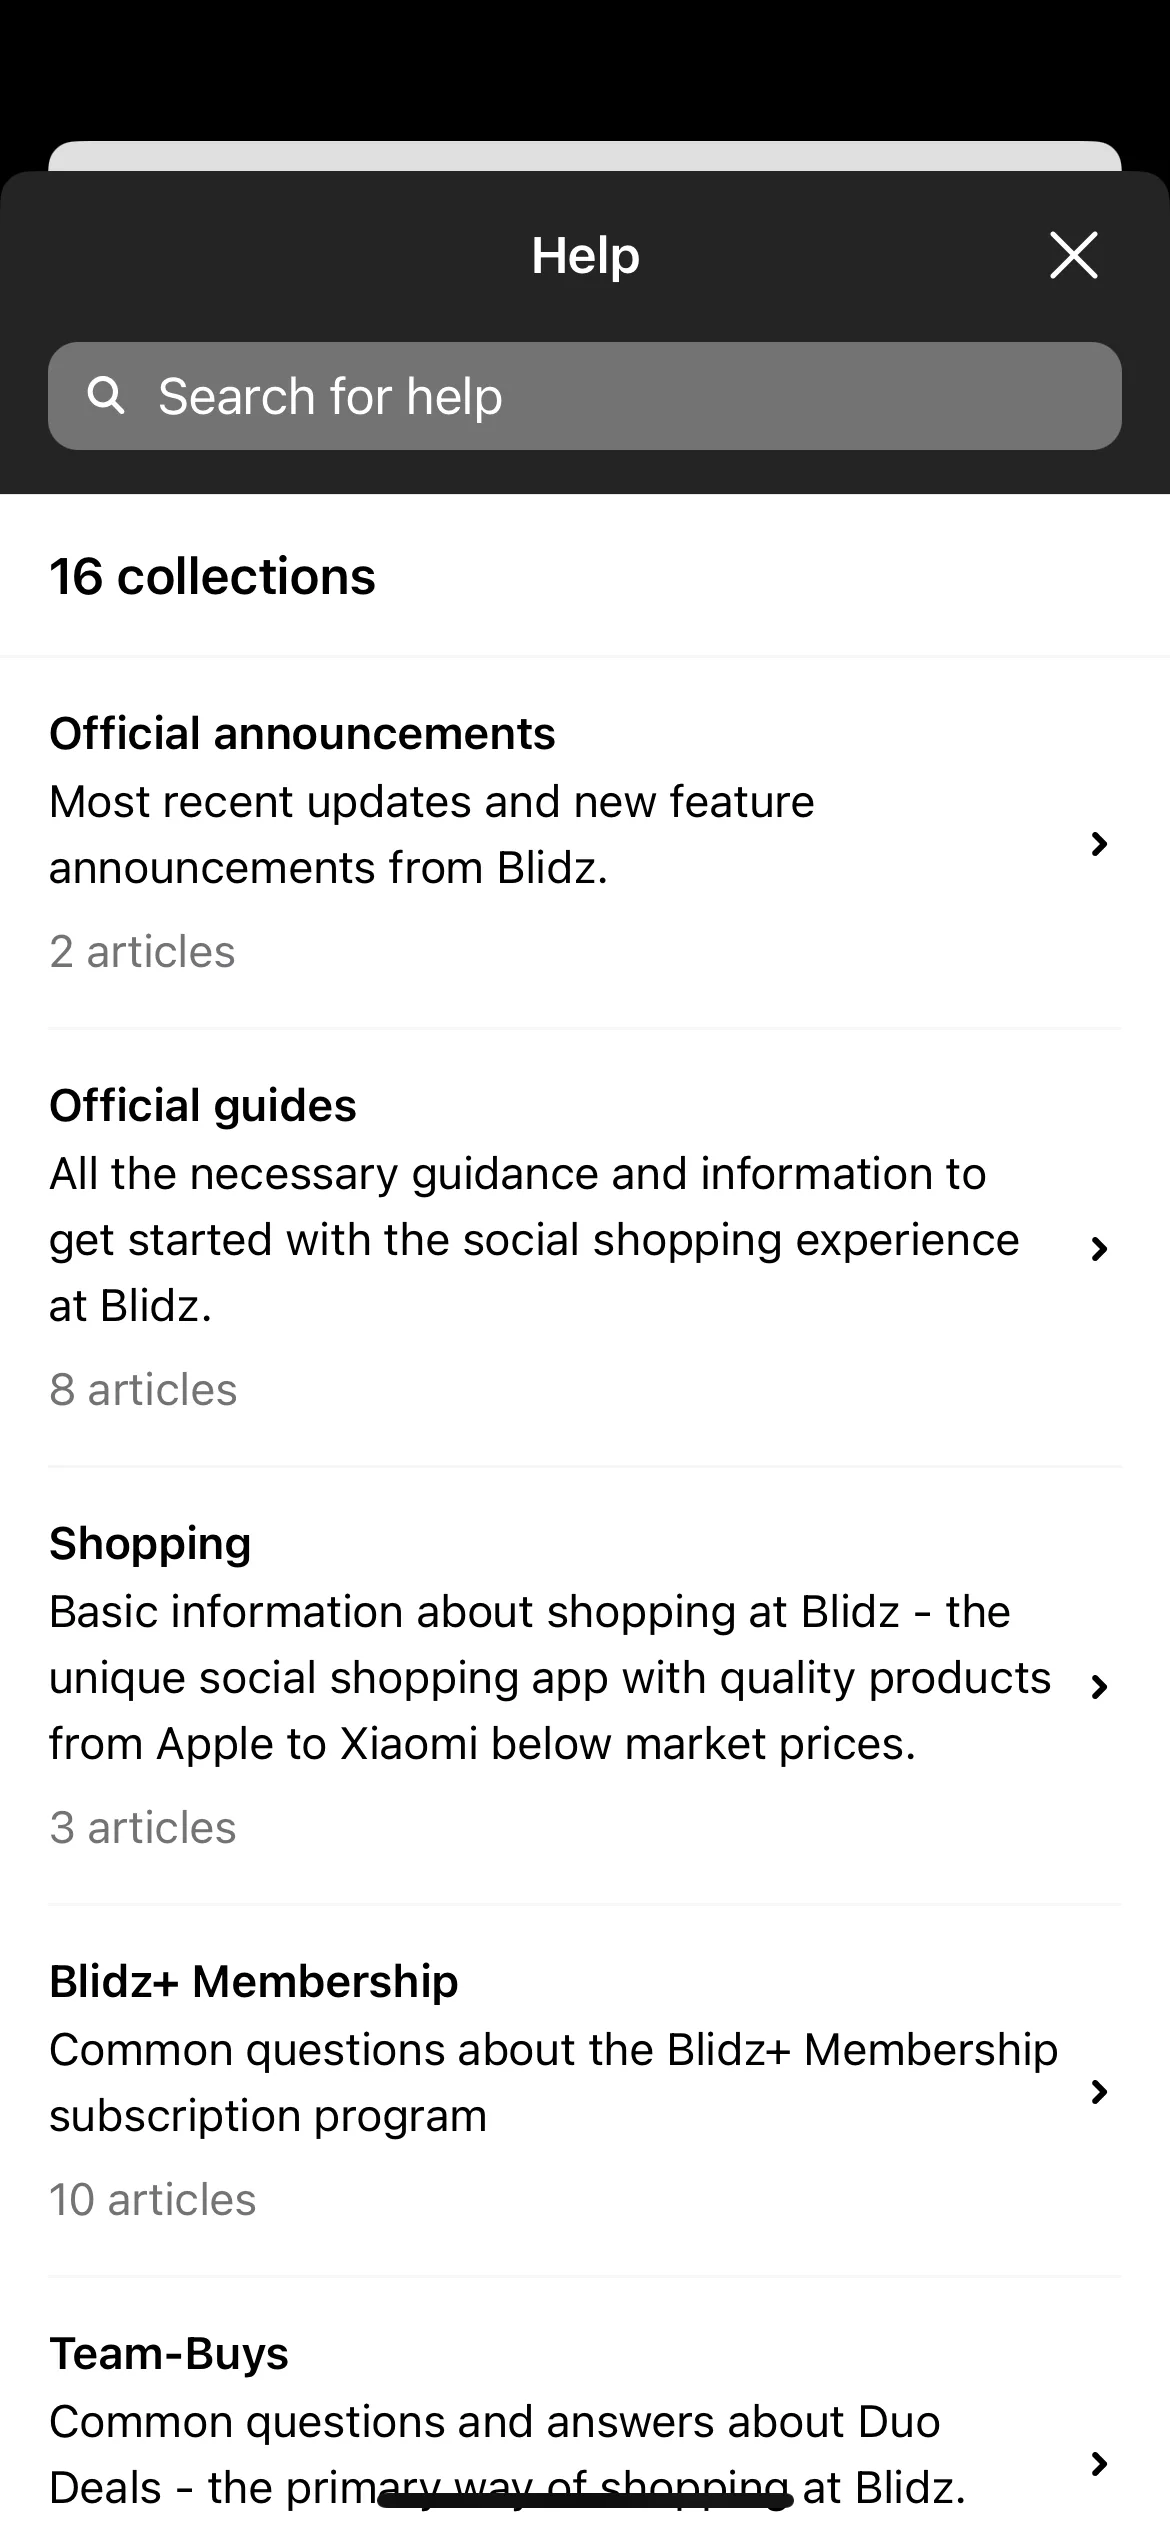
Task: Select the Blidz+ Membership heading
Action: tap(254, 1981)
